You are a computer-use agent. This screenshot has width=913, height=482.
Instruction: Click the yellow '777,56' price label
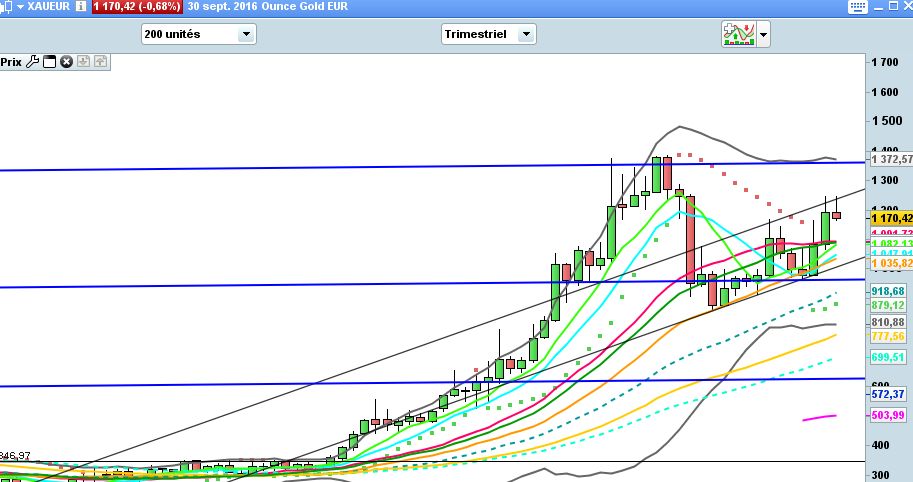coord(889,336)
